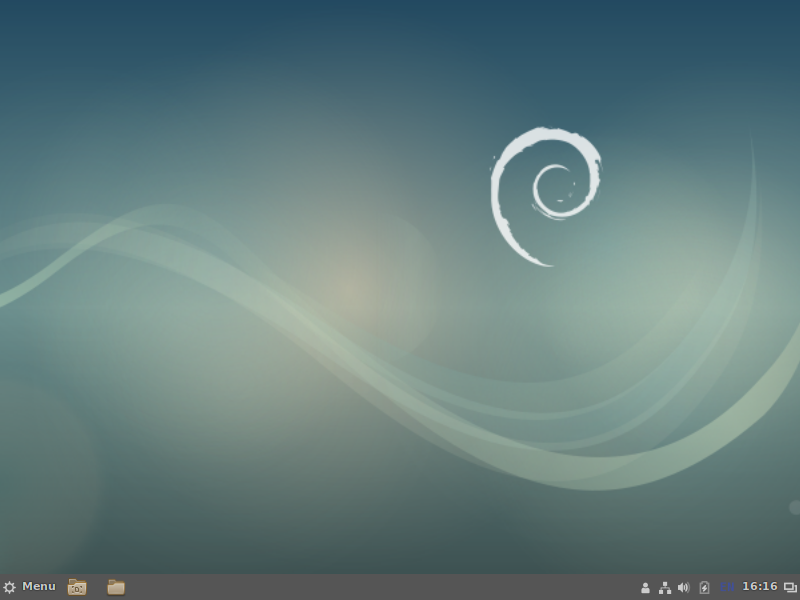
Task: Click the volume speaker icon
Action: tap(684, 587)
